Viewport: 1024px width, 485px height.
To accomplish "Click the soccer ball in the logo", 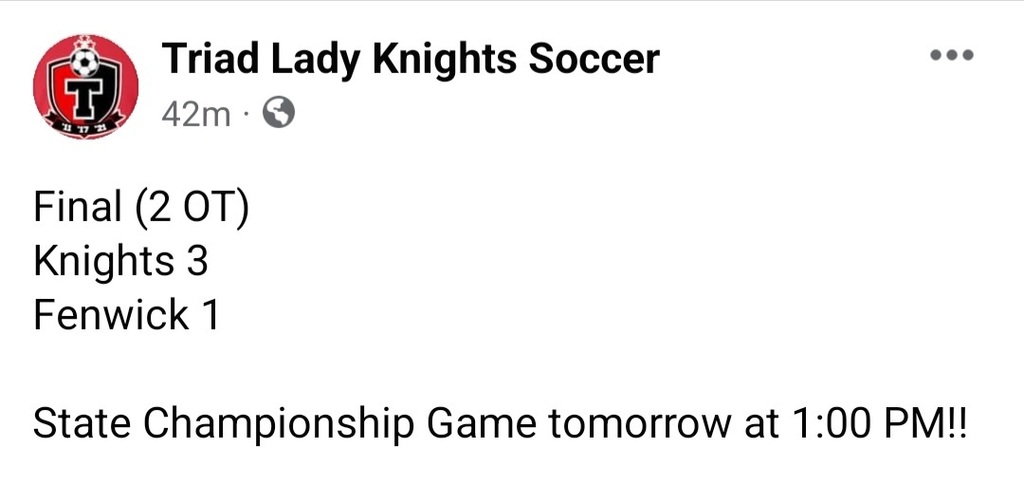I will pyautogui.click(x=85, y=63).
